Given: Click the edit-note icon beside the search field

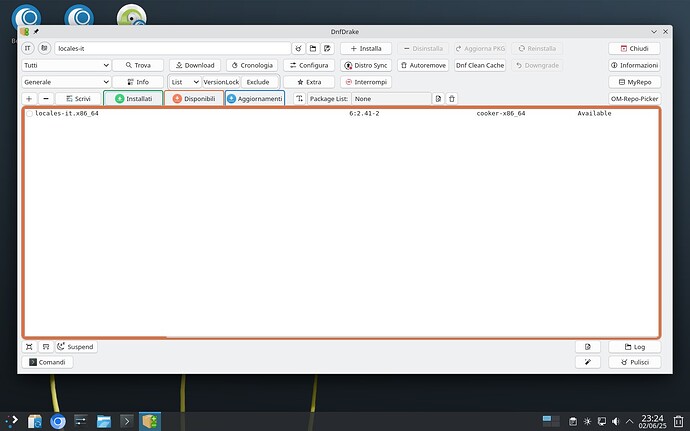Looking at the screenshot, I should [x=327, y=48].
